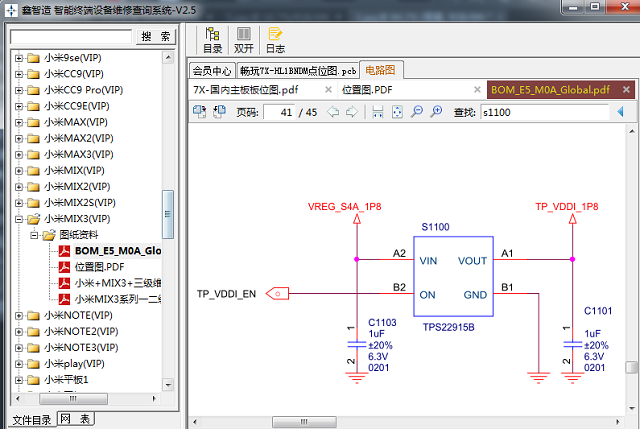Click PDF icon of 小米MIX3系列一二 file
The height and width of the screenshot is (429, 640).
click(x=64, y=299)
